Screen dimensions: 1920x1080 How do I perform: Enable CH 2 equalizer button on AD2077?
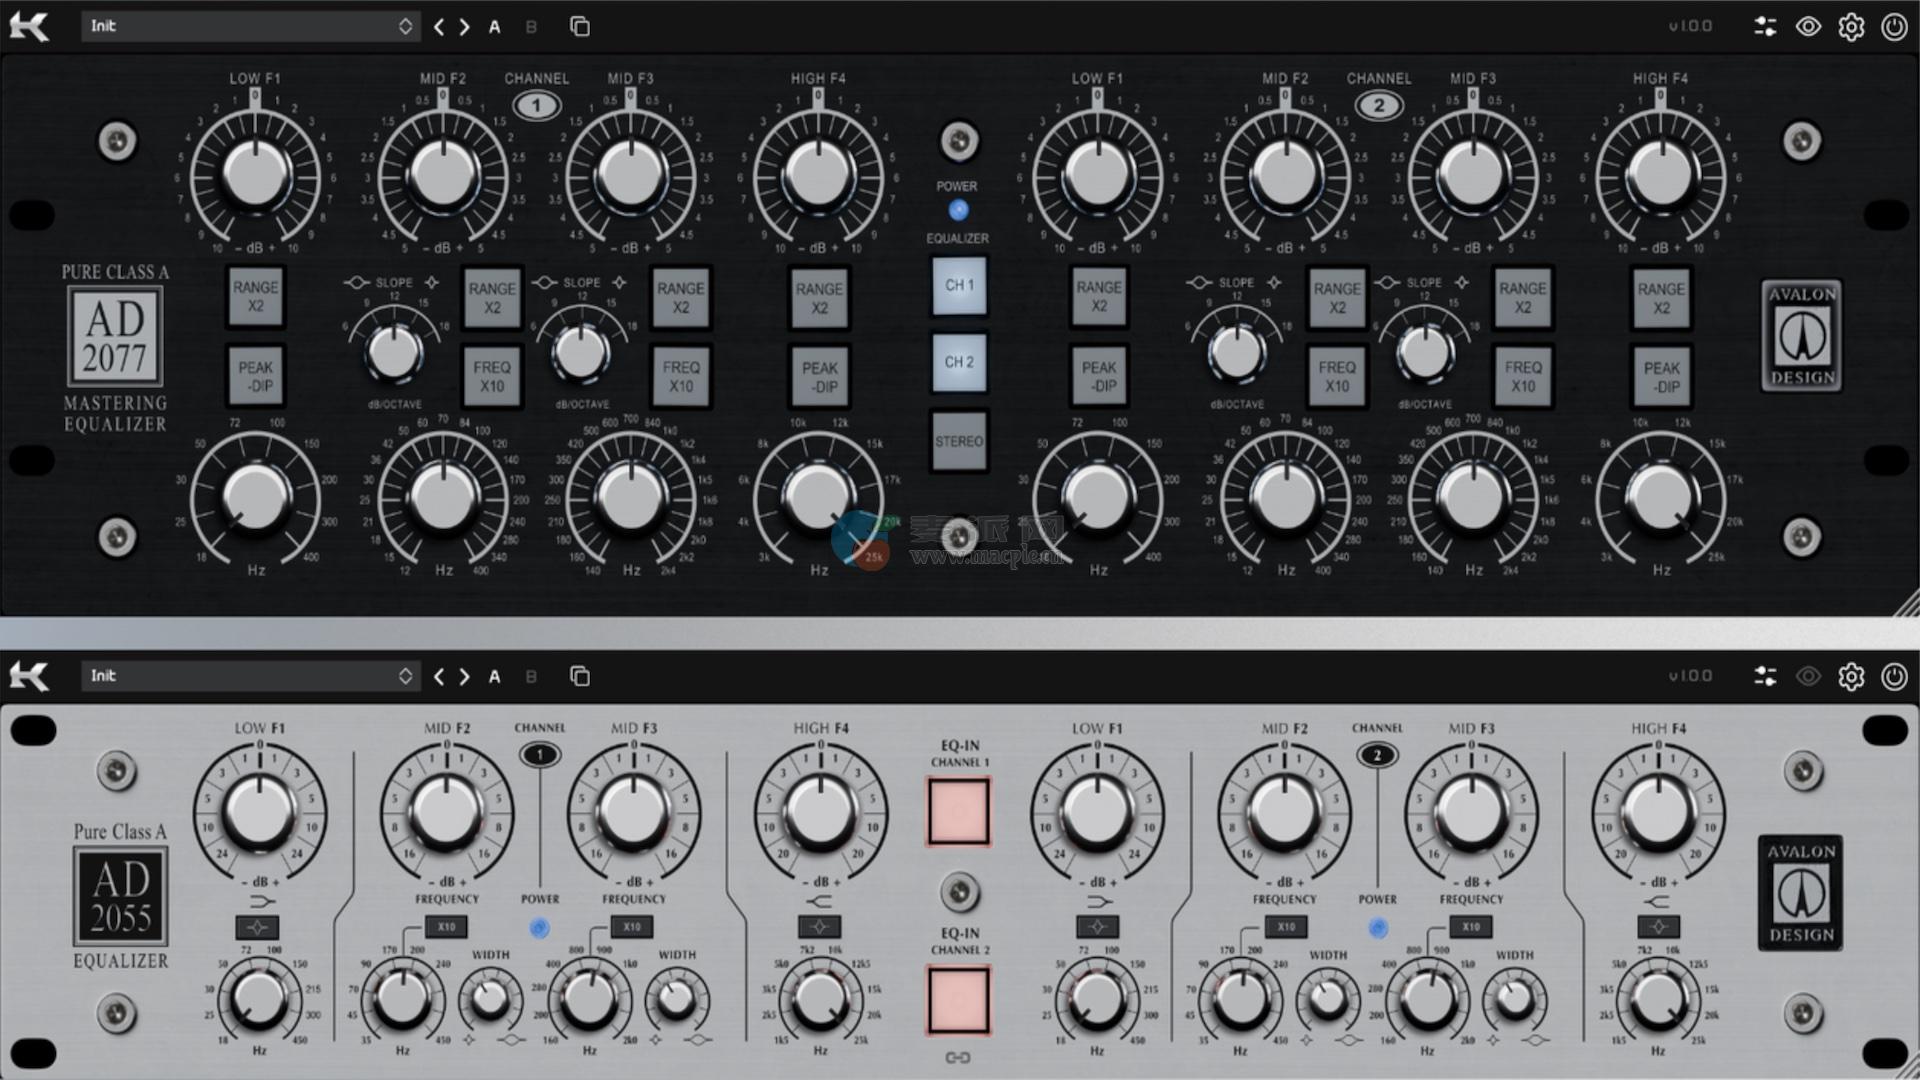[959, 362]
